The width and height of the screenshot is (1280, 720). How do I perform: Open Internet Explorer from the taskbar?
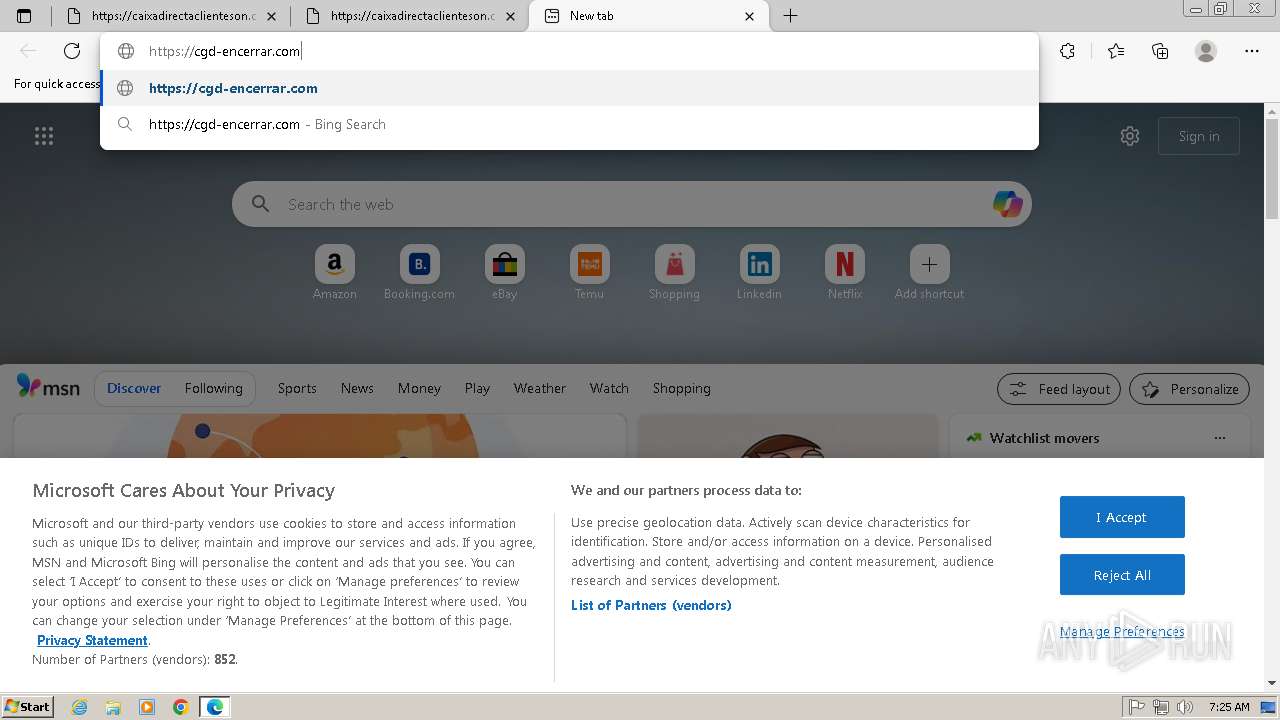pos(80,707)
